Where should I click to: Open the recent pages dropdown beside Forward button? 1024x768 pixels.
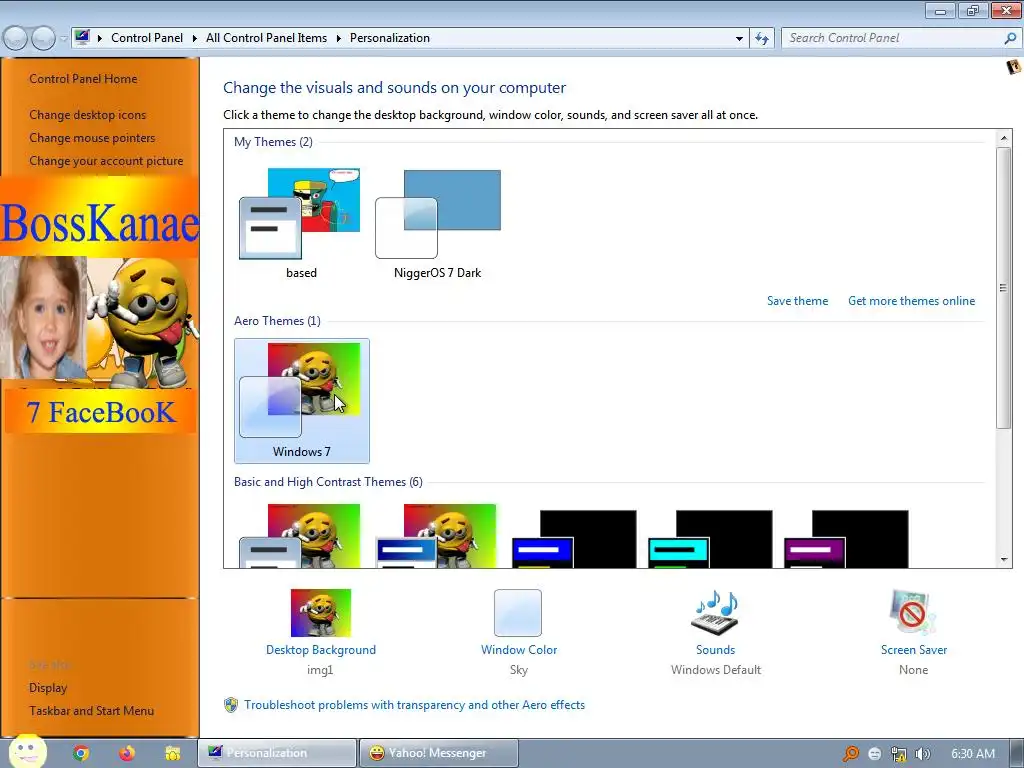coord(63,39)
